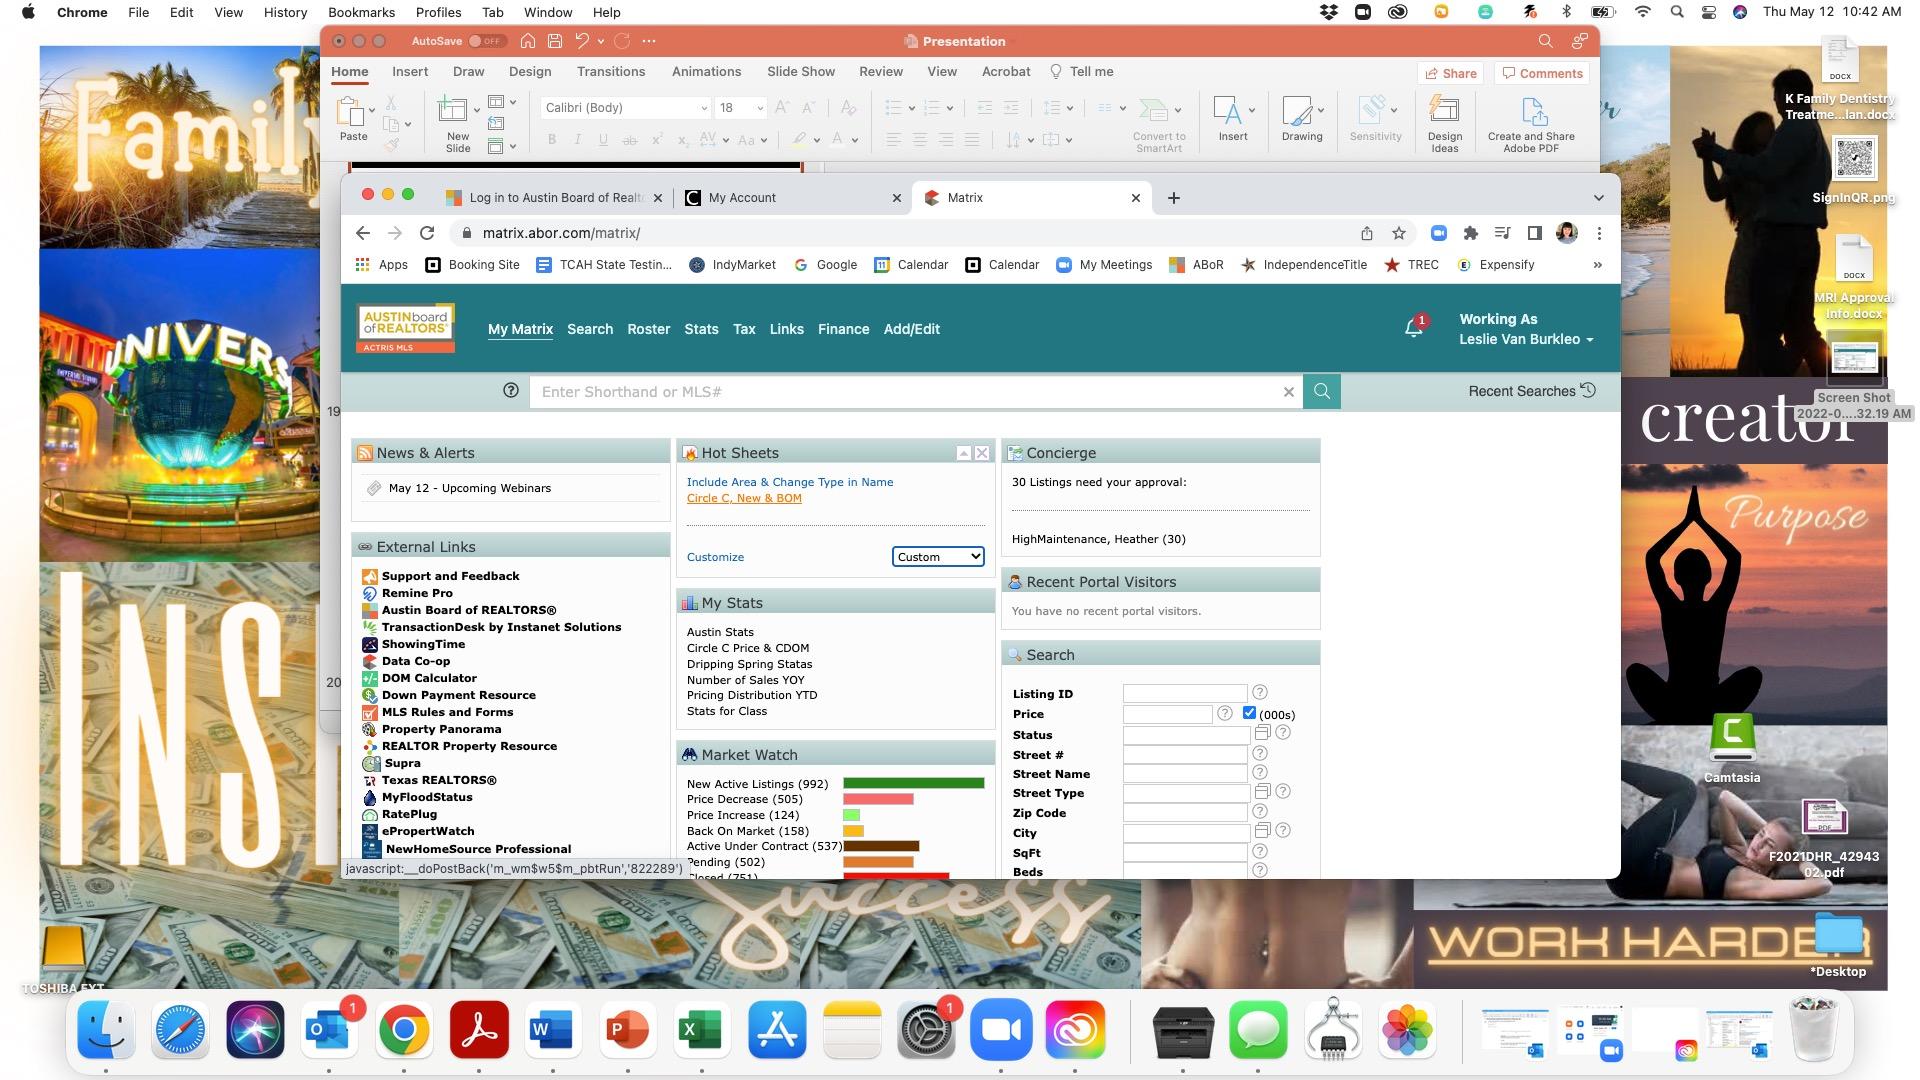Bookmark page with the star icon
Image resolution: width=1920 pixels, height=1080 pixels.
(x=1398, y=233)
